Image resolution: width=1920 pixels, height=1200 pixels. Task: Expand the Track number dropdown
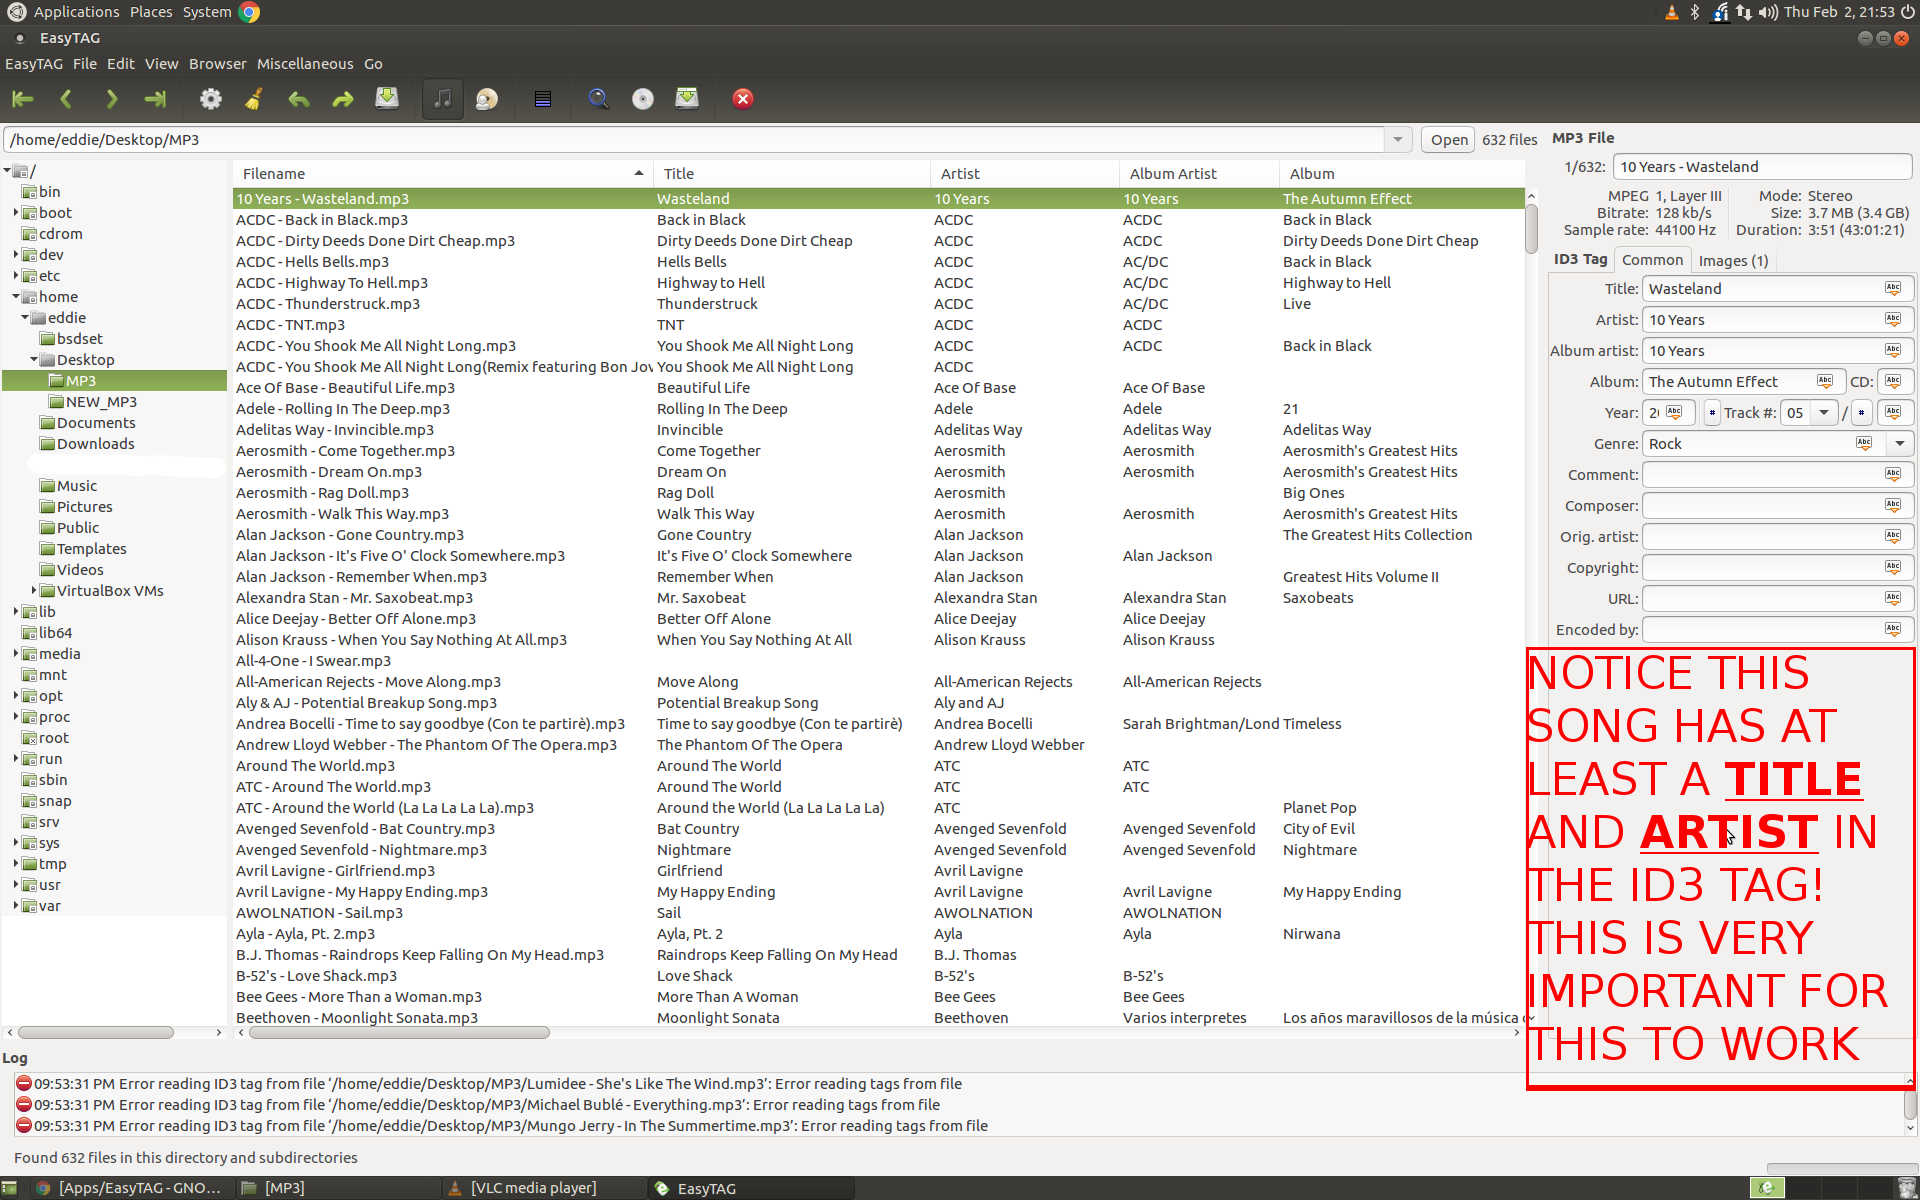pyautogui.click(x=1824, y=412)
